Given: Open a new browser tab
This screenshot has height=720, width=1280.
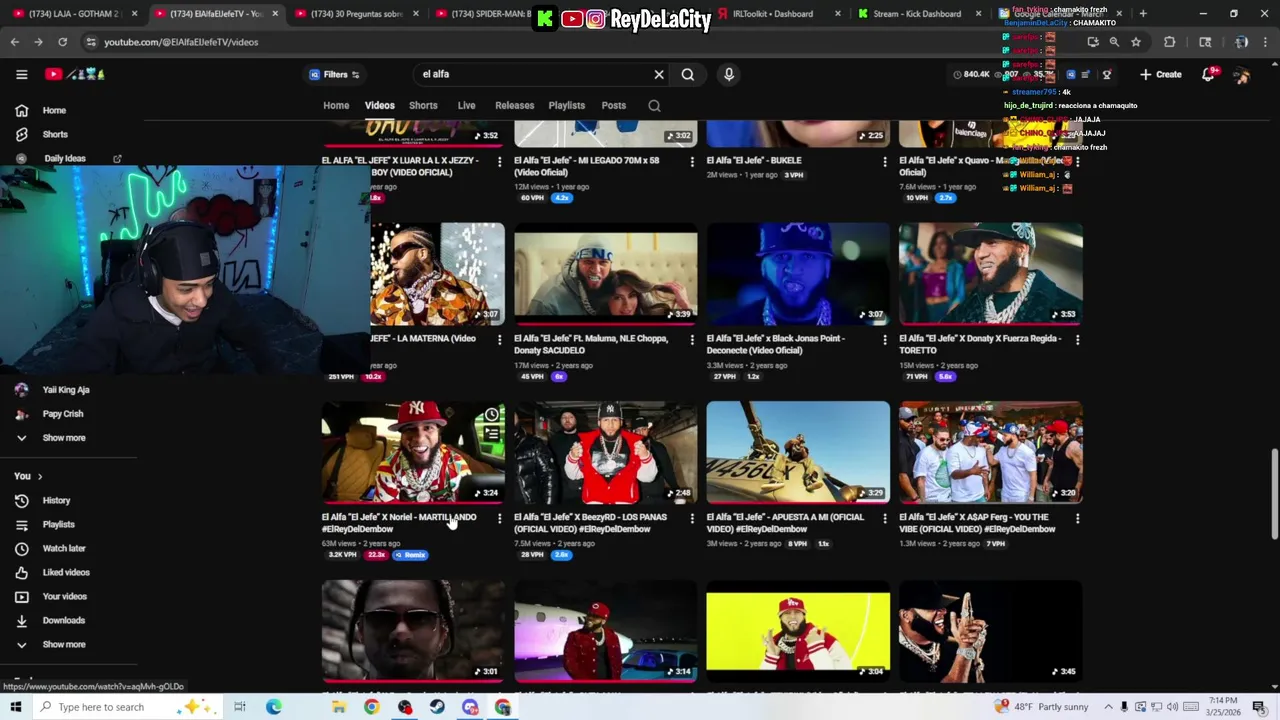Looking at the screenshot, I should (1143, 14).
